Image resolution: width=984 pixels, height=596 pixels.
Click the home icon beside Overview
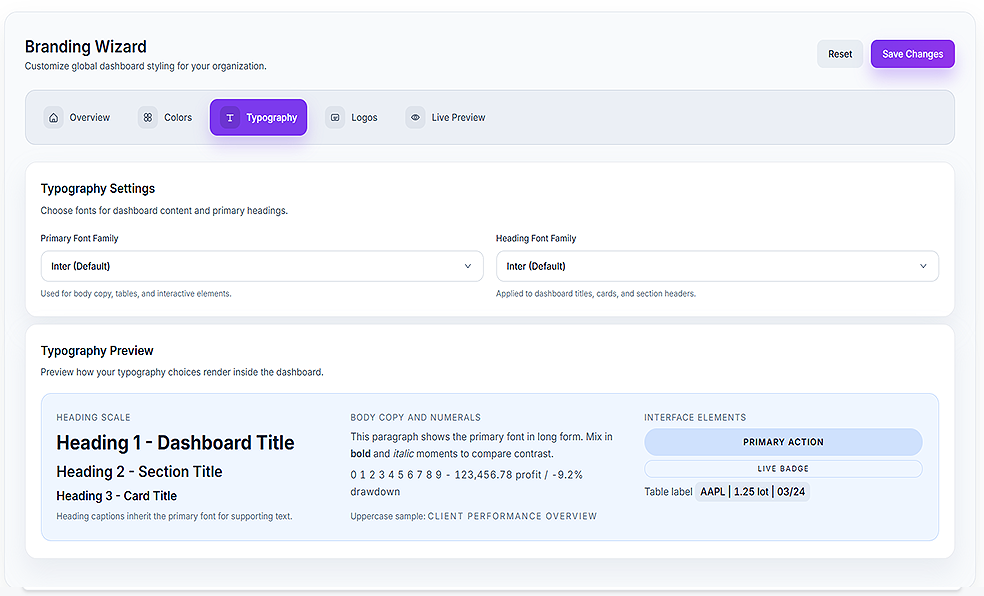(x=53, y=117)
